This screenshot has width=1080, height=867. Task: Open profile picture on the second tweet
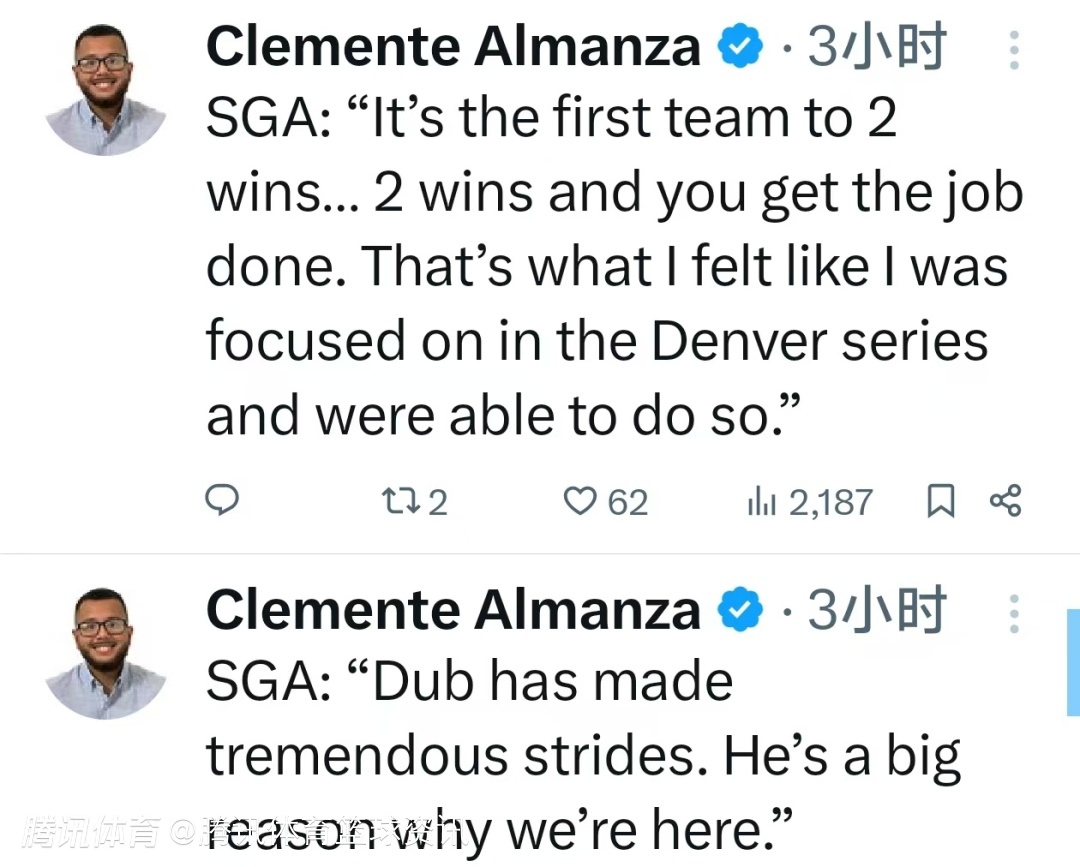click(105, 652)
